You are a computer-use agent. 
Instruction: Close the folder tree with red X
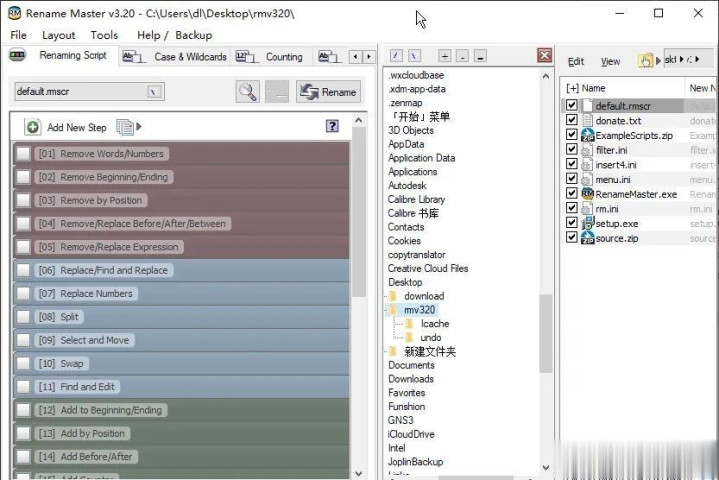tap(544, 56)
